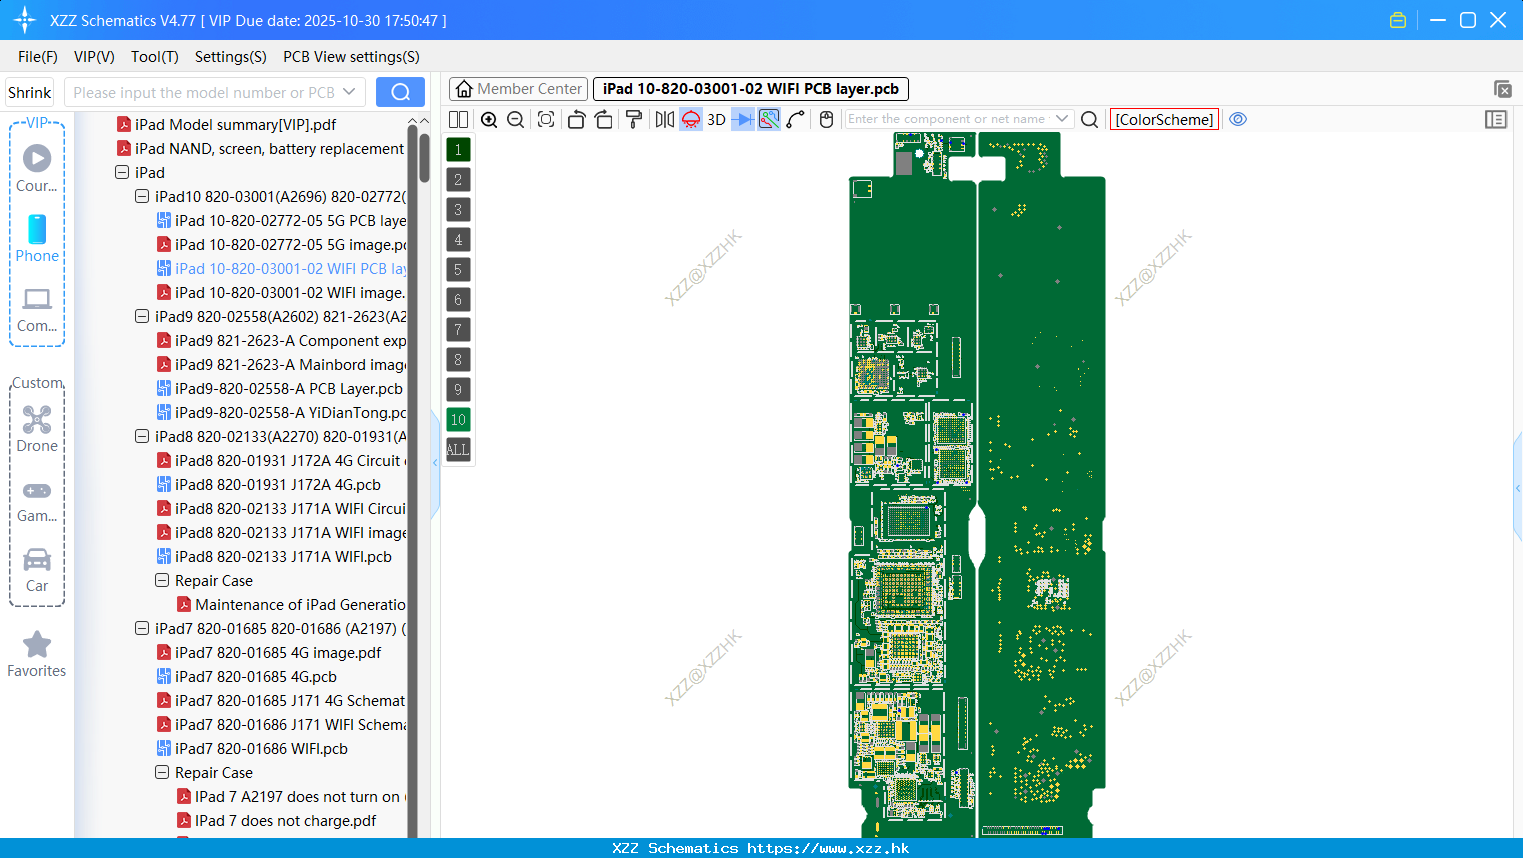
Task: Mirror flip the PCB board
Action: click(664, 119)
